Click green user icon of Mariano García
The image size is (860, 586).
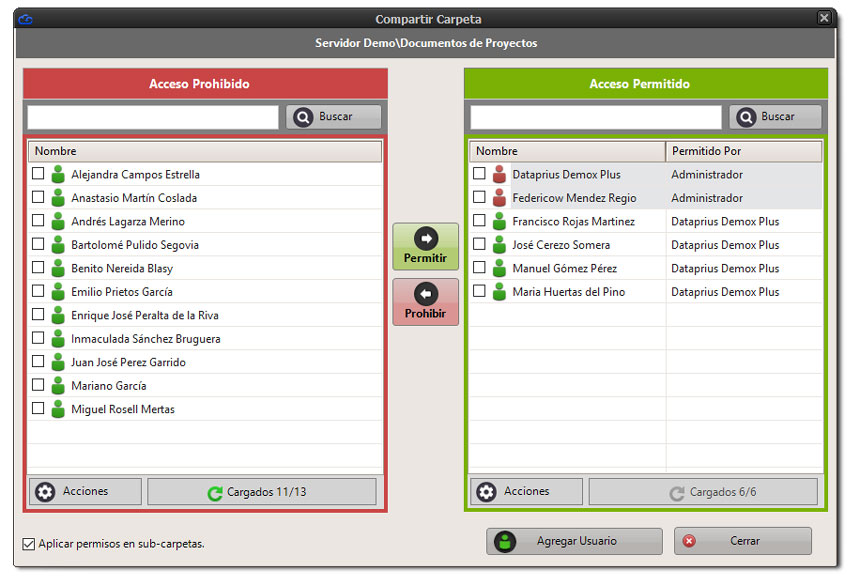click(58, 385)
